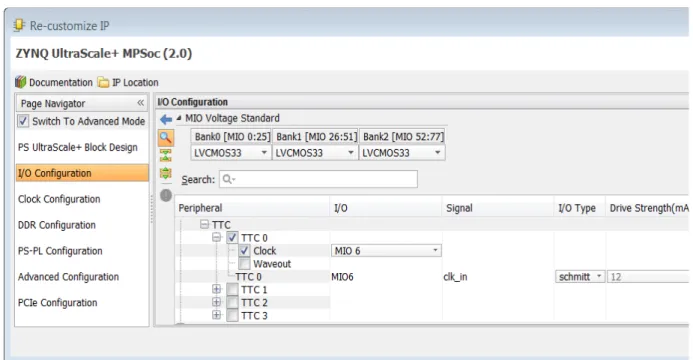The width and height of the screenshot is (693, 360).
Task: Click the gray round warning icon
Action: point(166,195)
